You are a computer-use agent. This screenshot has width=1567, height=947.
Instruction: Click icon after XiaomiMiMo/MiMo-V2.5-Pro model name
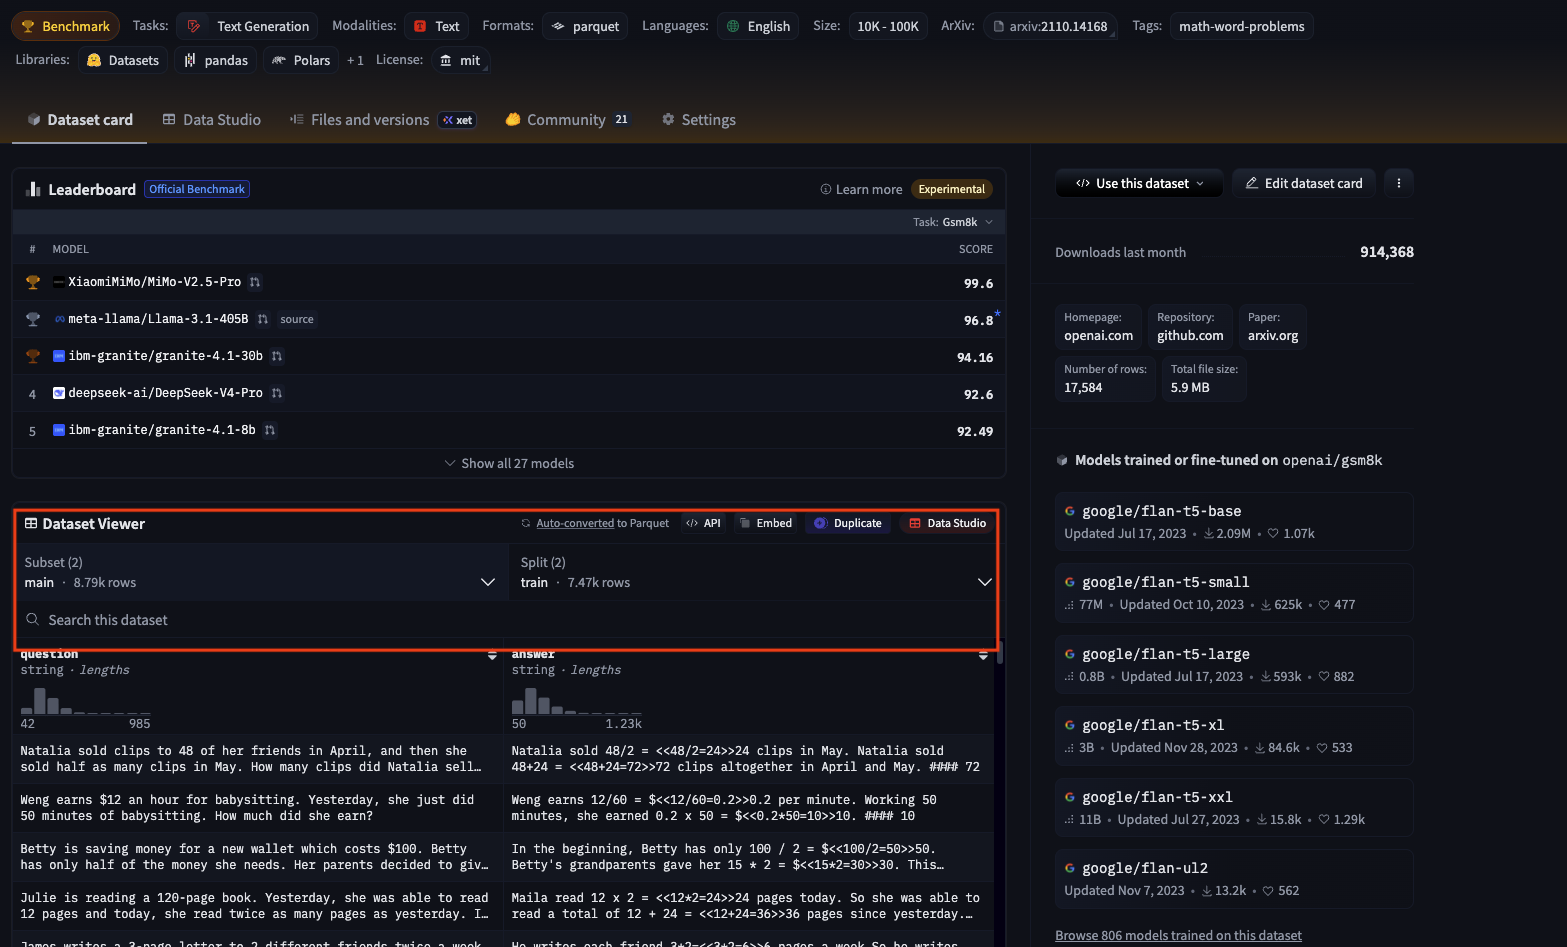(x=255, y=282)
